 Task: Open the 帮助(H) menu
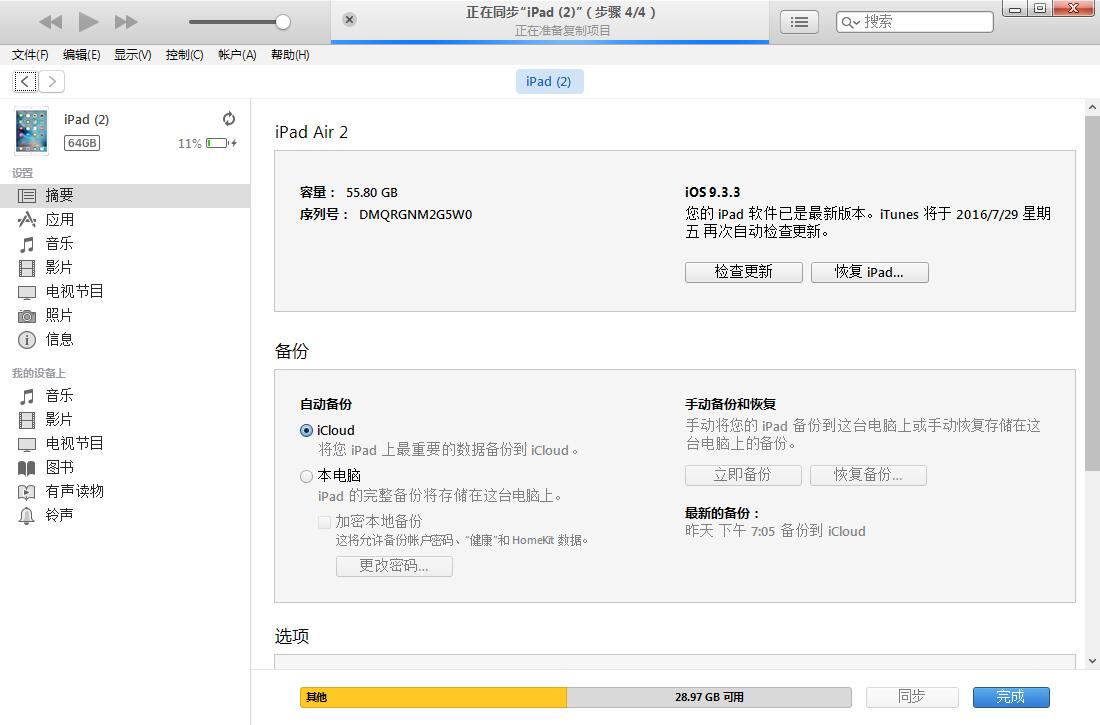click(290, 55)
